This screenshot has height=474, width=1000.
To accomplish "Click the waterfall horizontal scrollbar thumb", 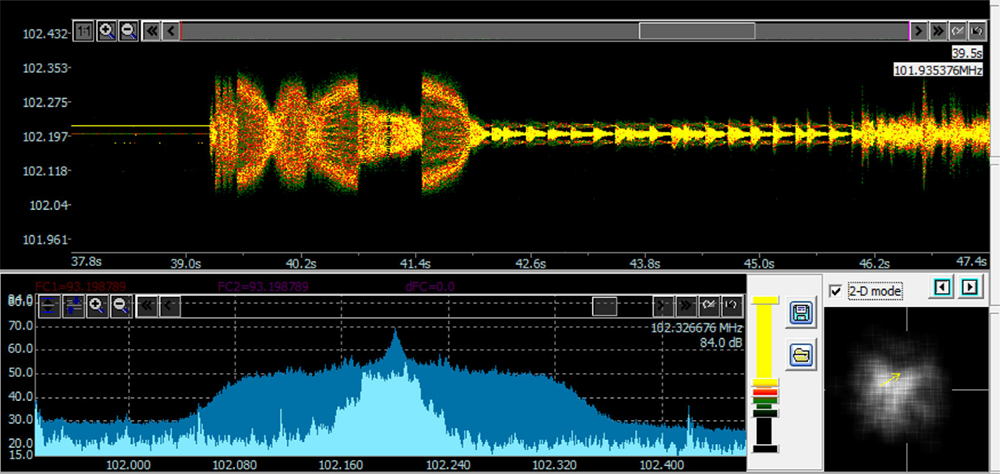I will (x=697, y=31).
